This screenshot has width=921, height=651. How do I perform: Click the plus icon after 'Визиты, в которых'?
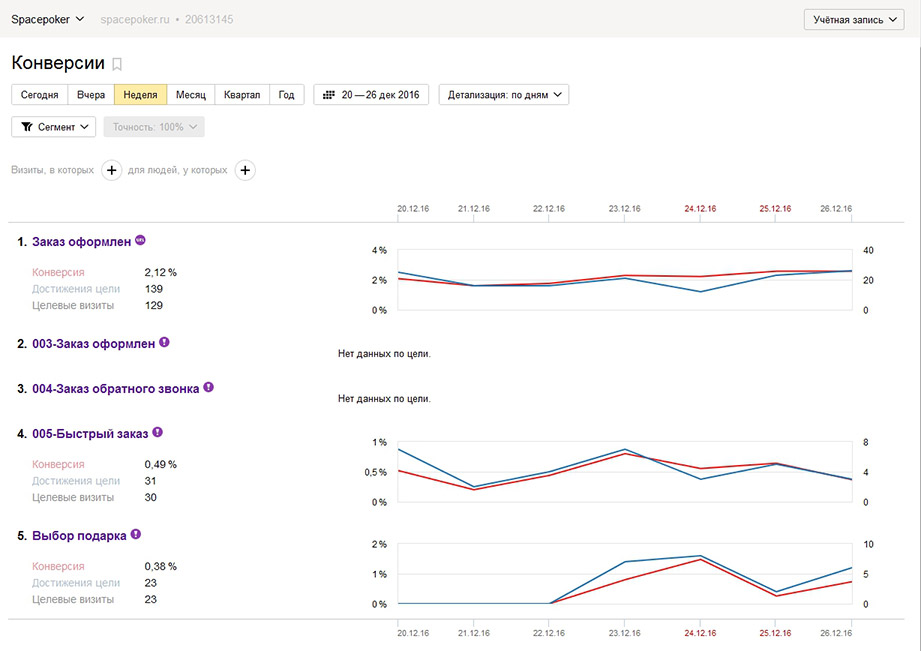pyautogui.click(x=111, y=170)
